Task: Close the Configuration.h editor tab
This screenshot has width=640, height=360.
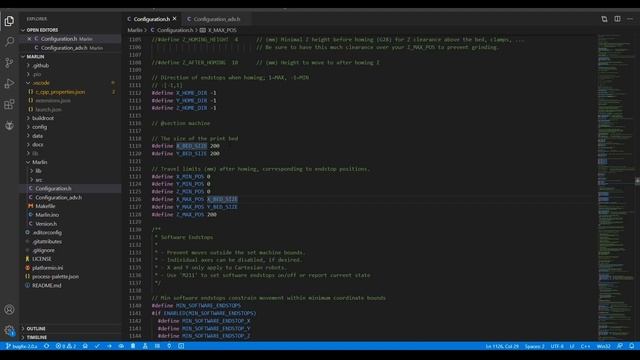Action: coord(175,19)
